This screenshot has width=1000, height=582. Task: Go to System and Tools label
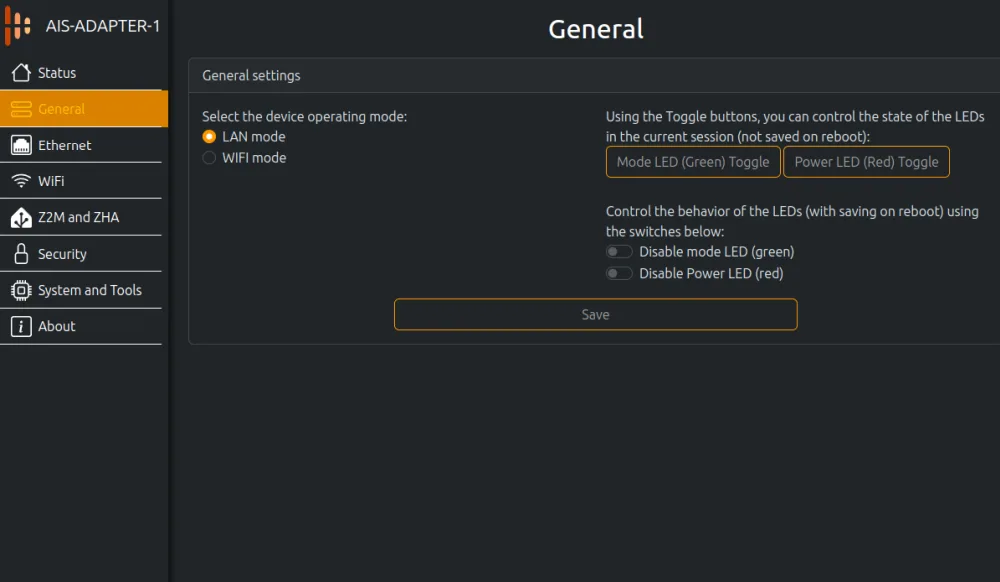(90, 290)
